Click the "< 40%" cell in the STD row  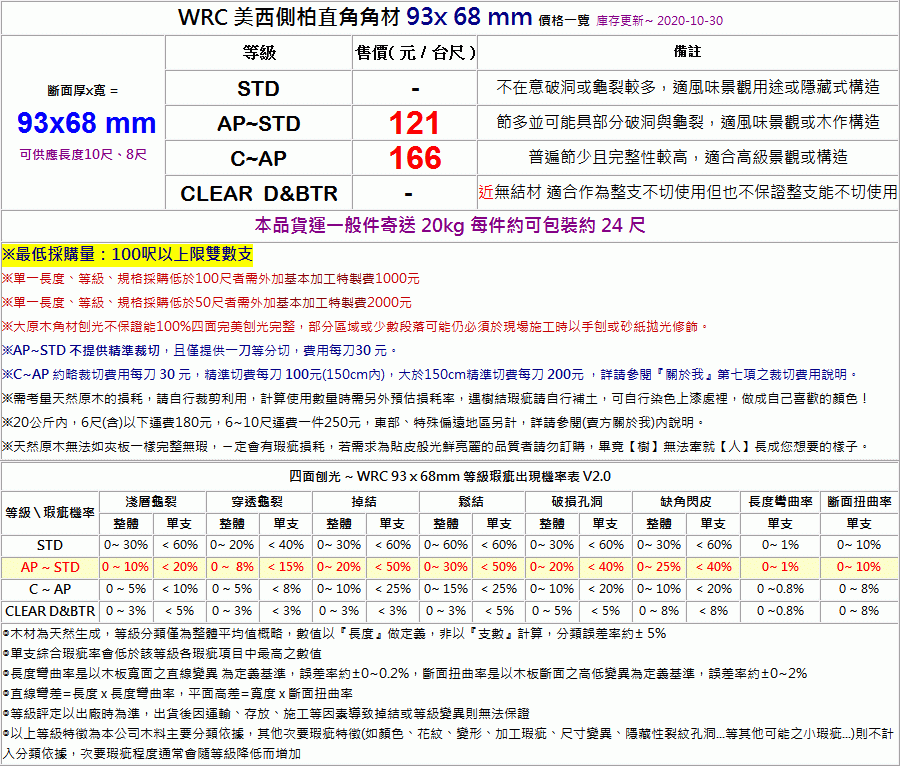[286, 545]
